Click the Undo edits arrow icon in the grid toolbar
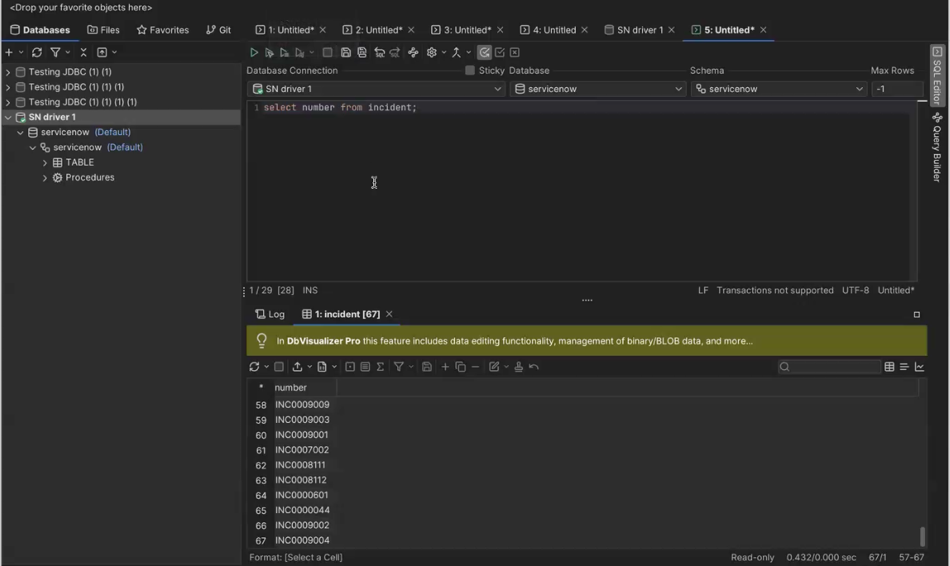This screenshot has height=566, width=950. point(534,367)
